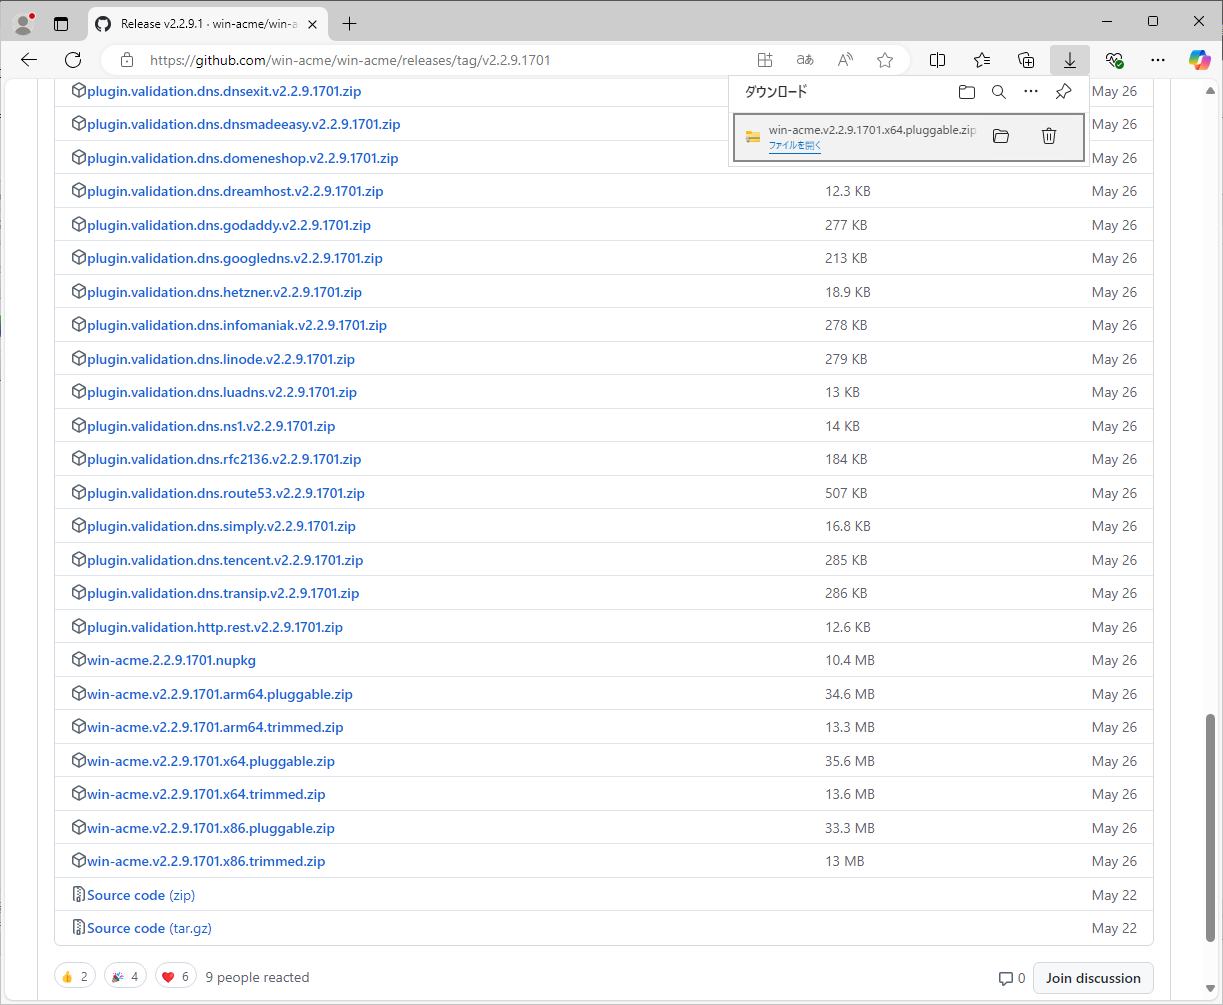1223x1005 pixels.
Task: Download win-acme x86.trimmed.zip
Action: click(206, 861)
